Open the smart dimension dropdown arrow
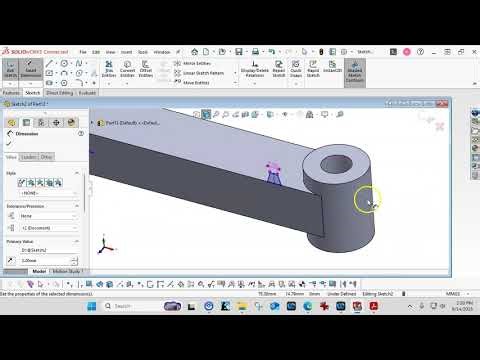The image size is (480, 360). tap(30, 83)
